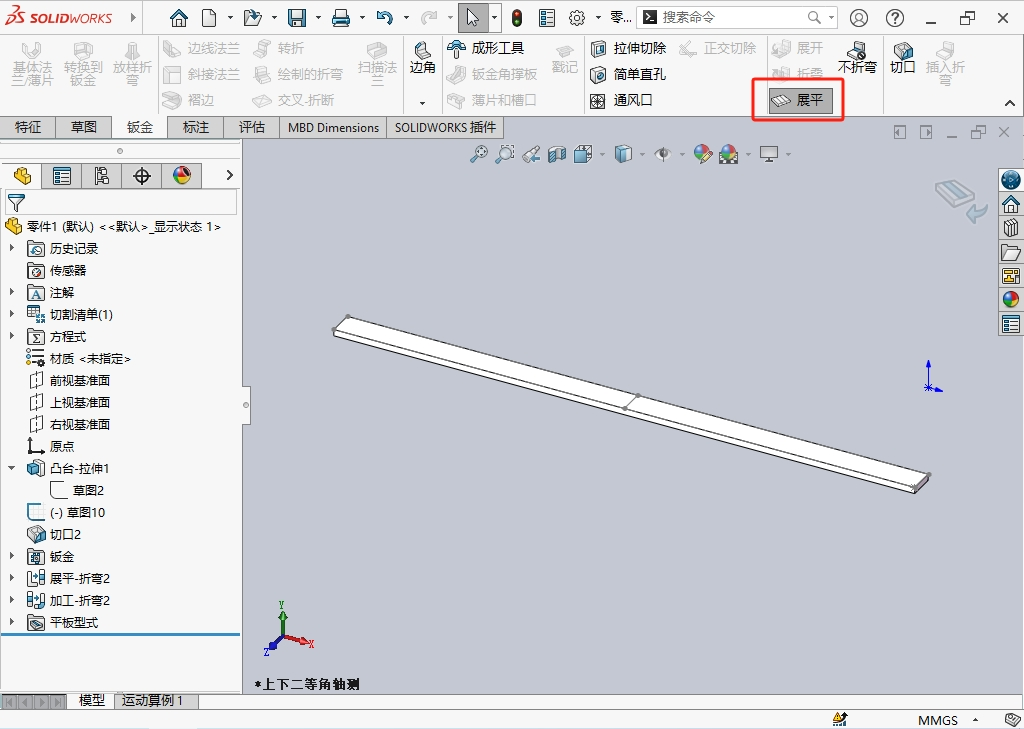Click the MMGS unit system button
The width and height of the screenshot is (1024, 729).
point(937,720)
